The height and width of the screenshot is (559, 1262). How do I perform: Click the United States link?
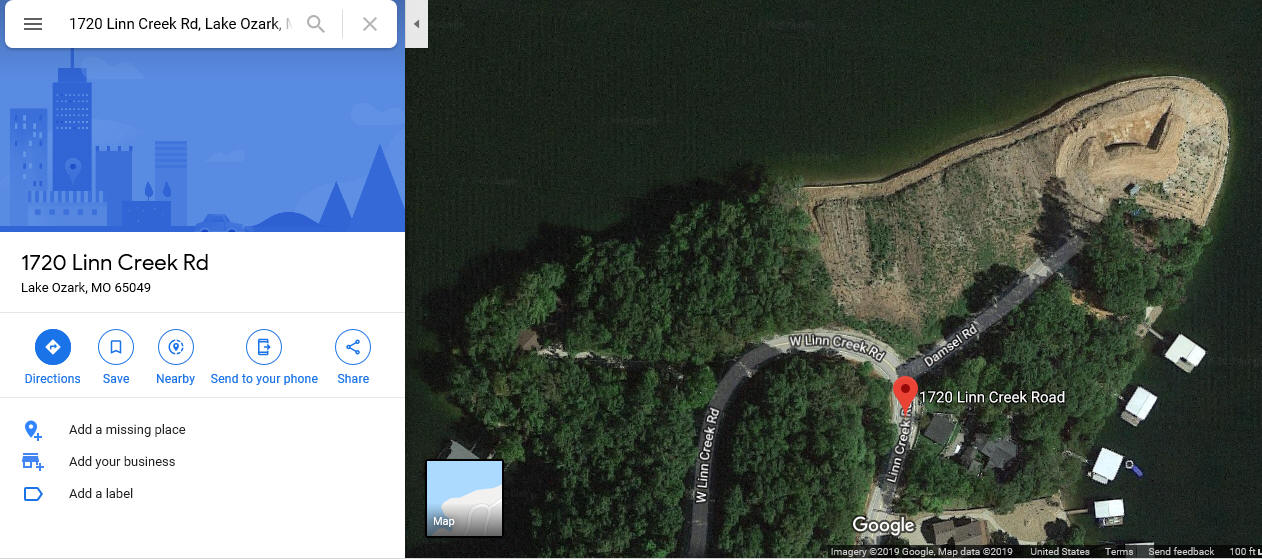tap(1060, 552)
